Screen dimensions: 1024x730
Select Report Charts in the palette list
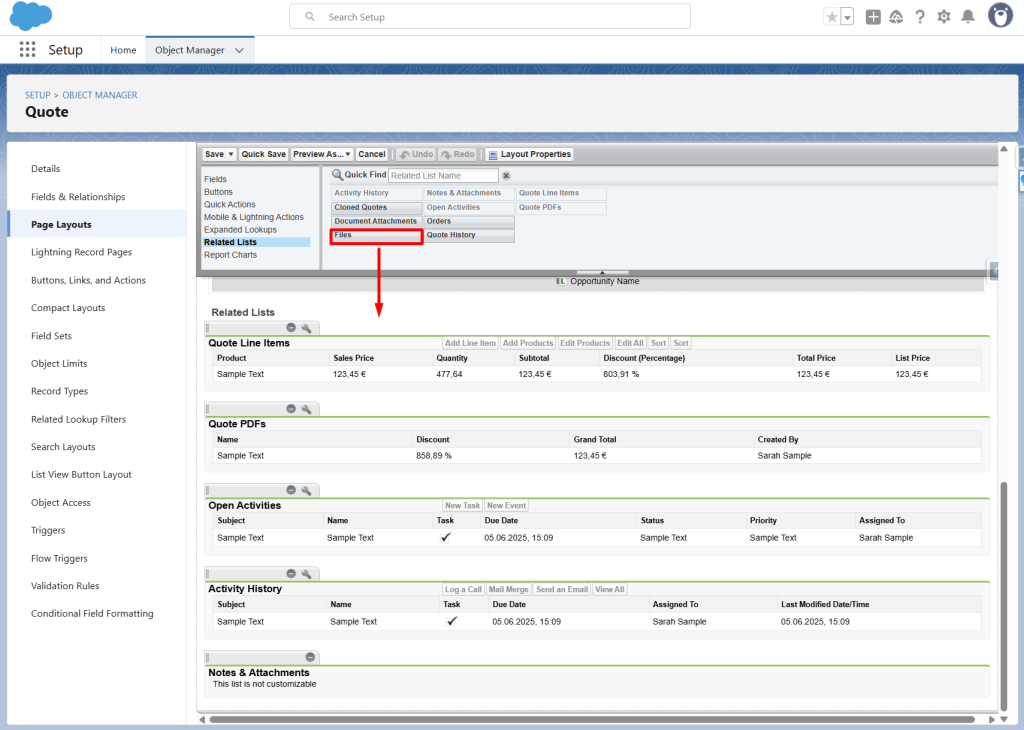pos(230,255)
